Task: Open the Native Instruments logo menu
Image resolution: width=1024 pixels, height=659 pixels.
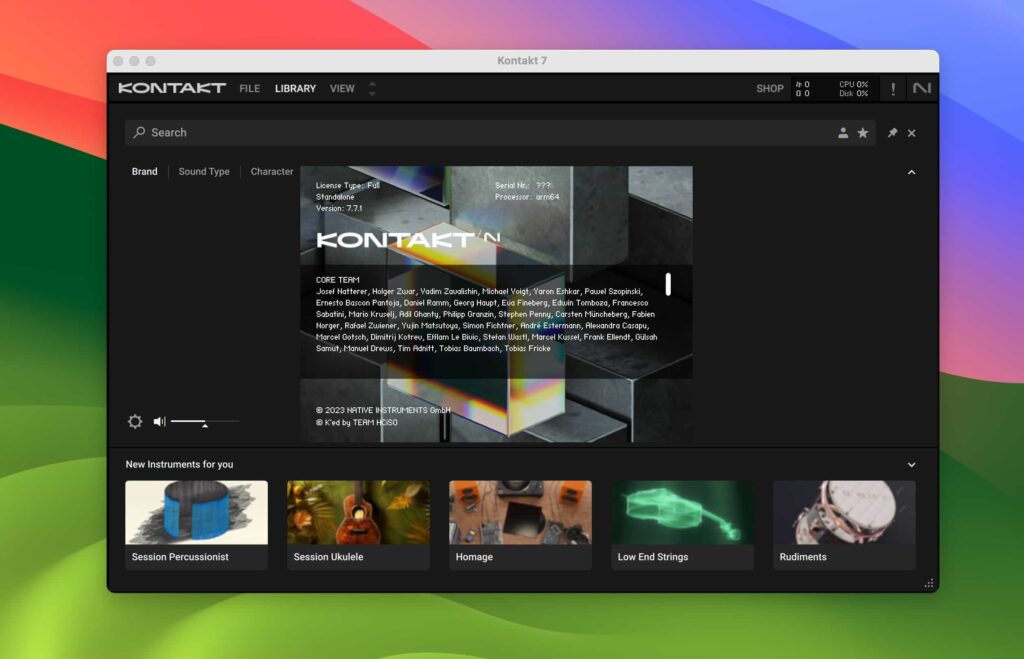Action: pyautogui.click(x=921, y=88)
